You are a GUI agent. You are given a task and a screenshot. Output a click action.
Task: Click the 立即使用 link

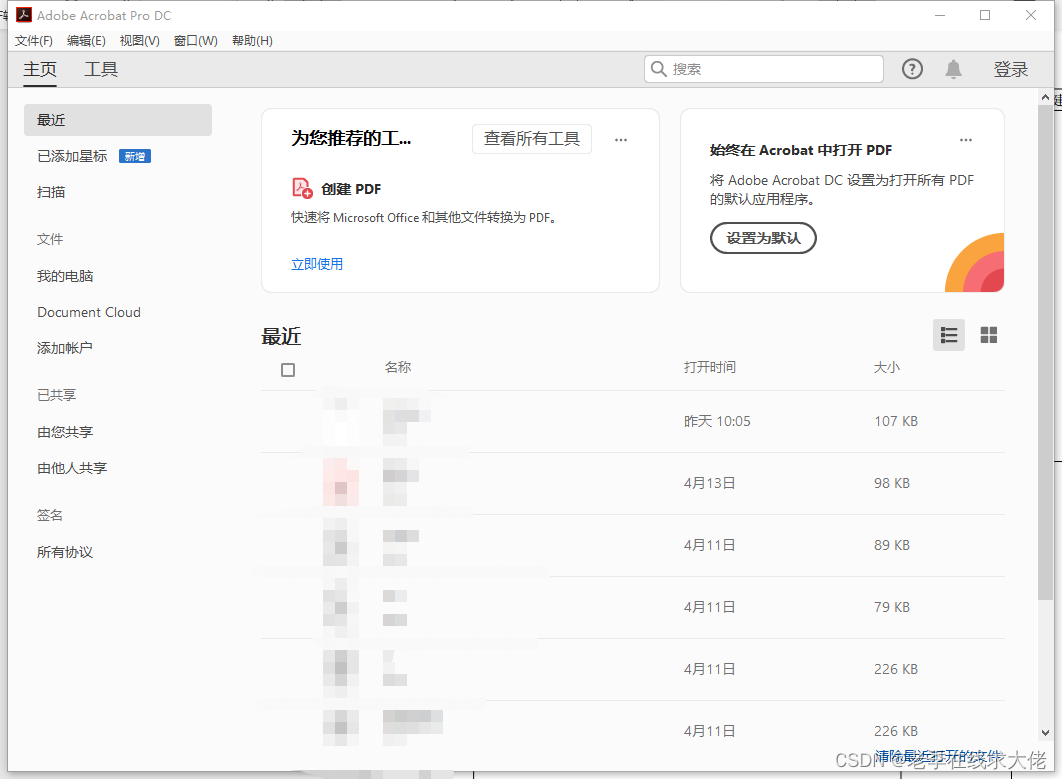pos(317,264)
